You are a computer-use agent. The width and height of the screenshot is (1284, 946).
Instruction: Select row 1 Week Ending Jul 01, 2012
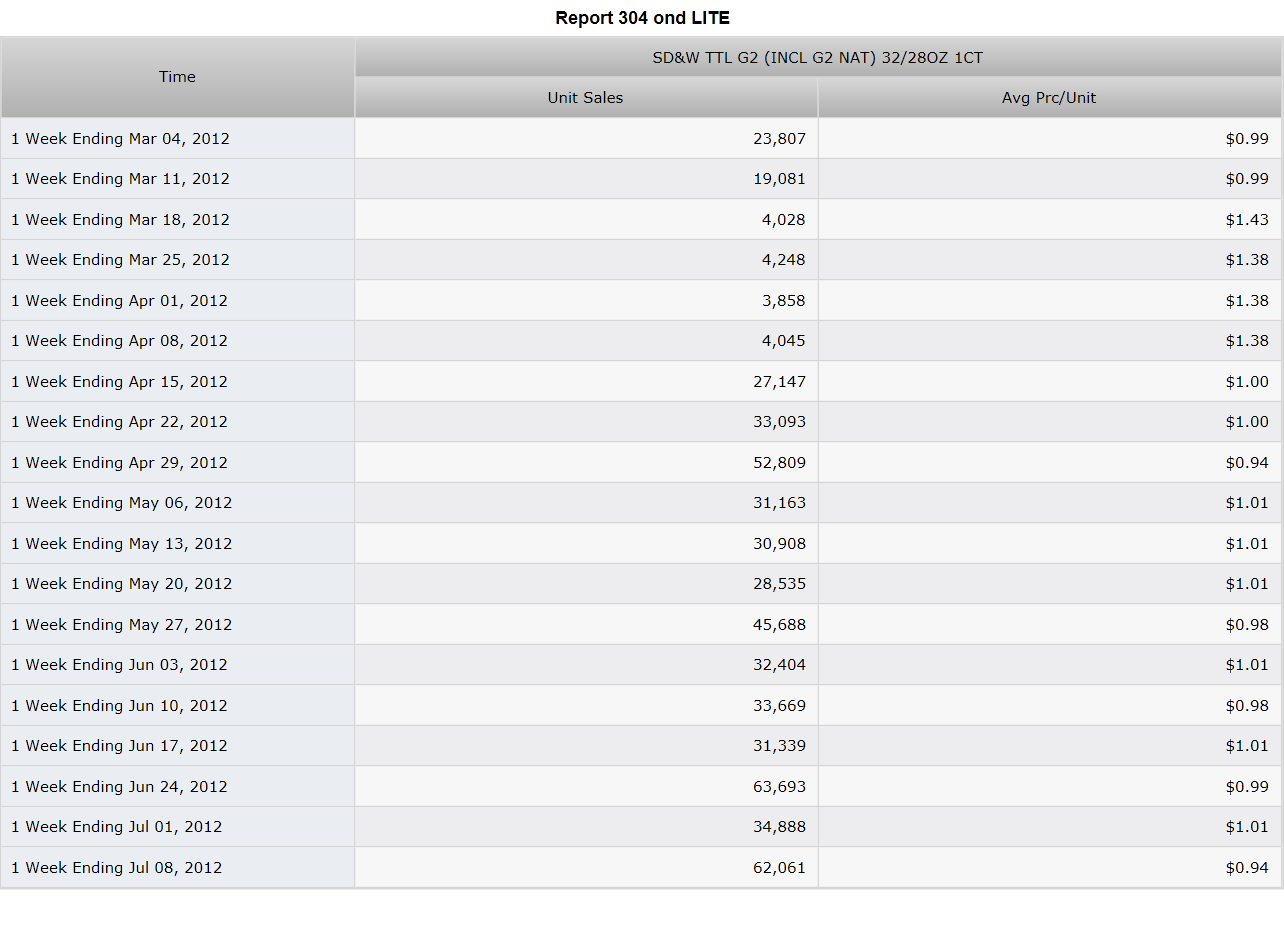click(642, 827)
